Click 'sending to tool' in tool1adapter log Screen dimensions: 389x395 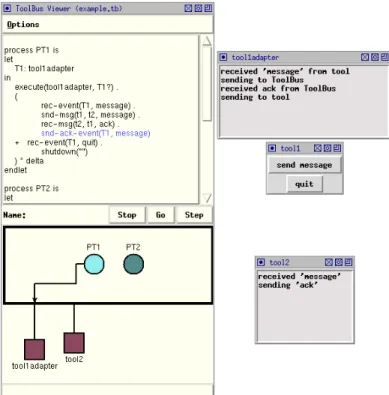coord(255,97)
